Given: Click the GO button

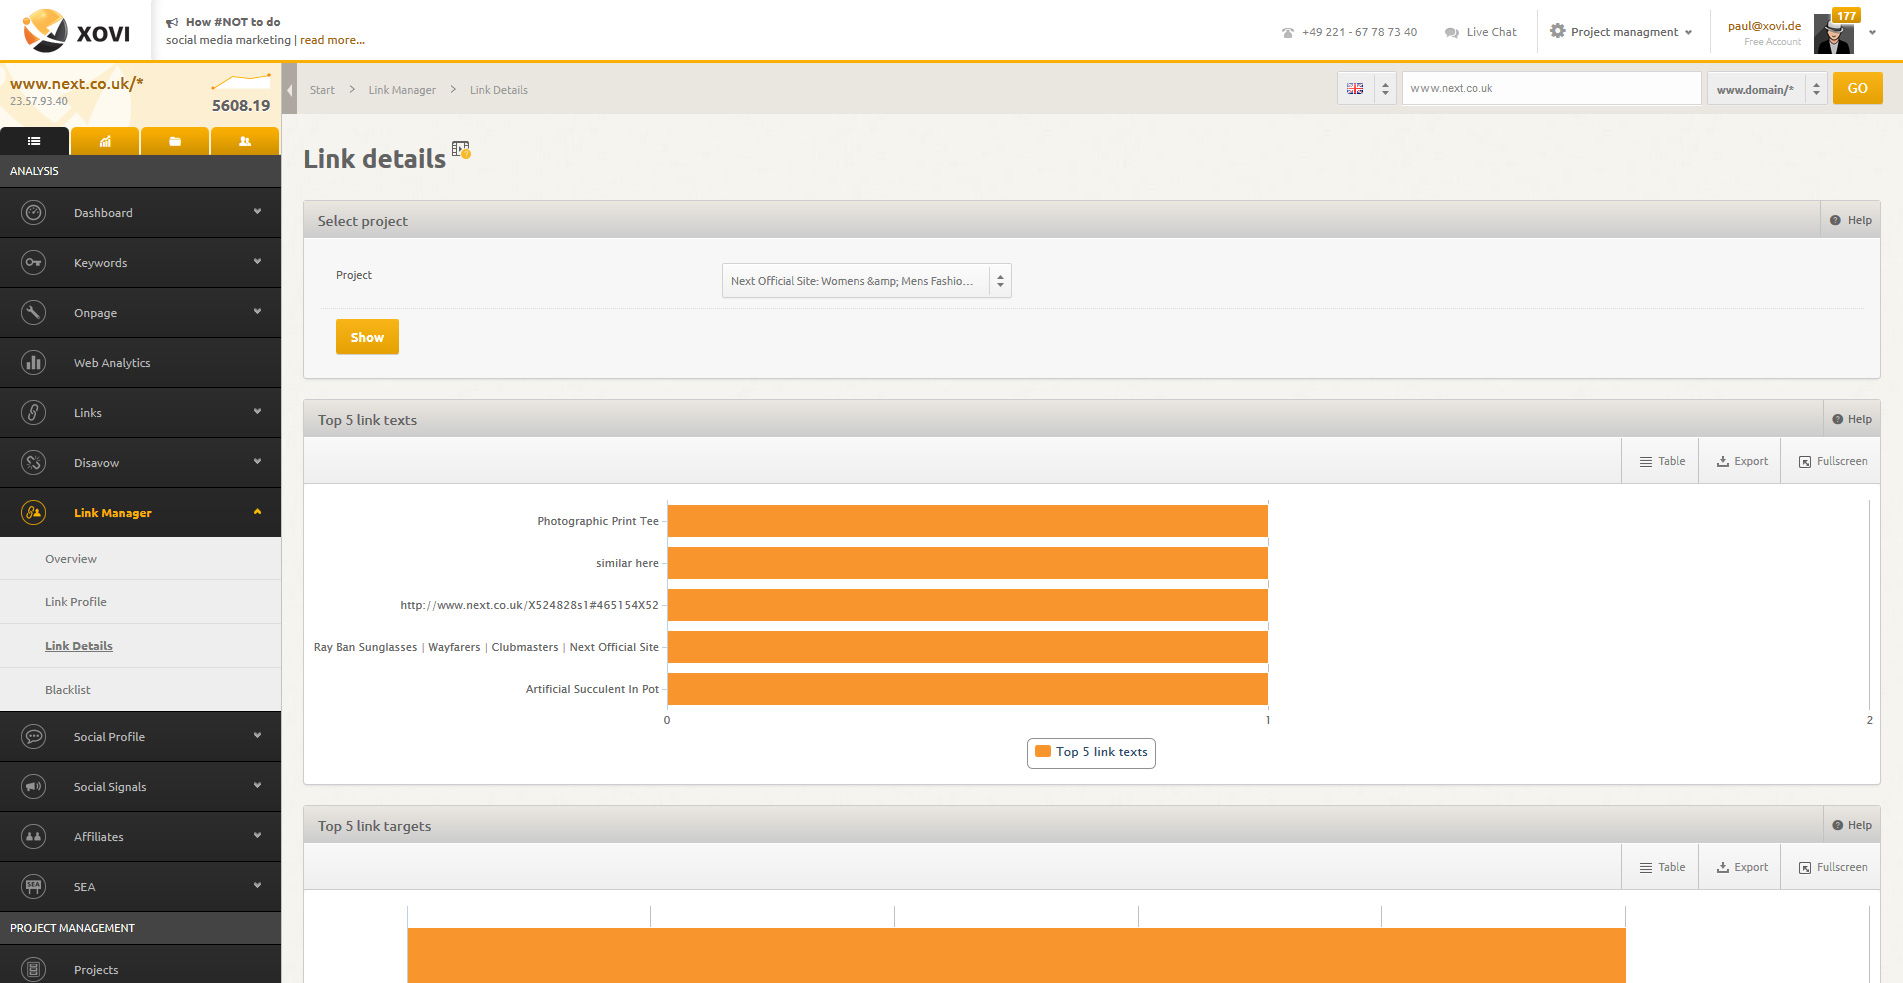Looking at the screenshot, I should 1857,88.
